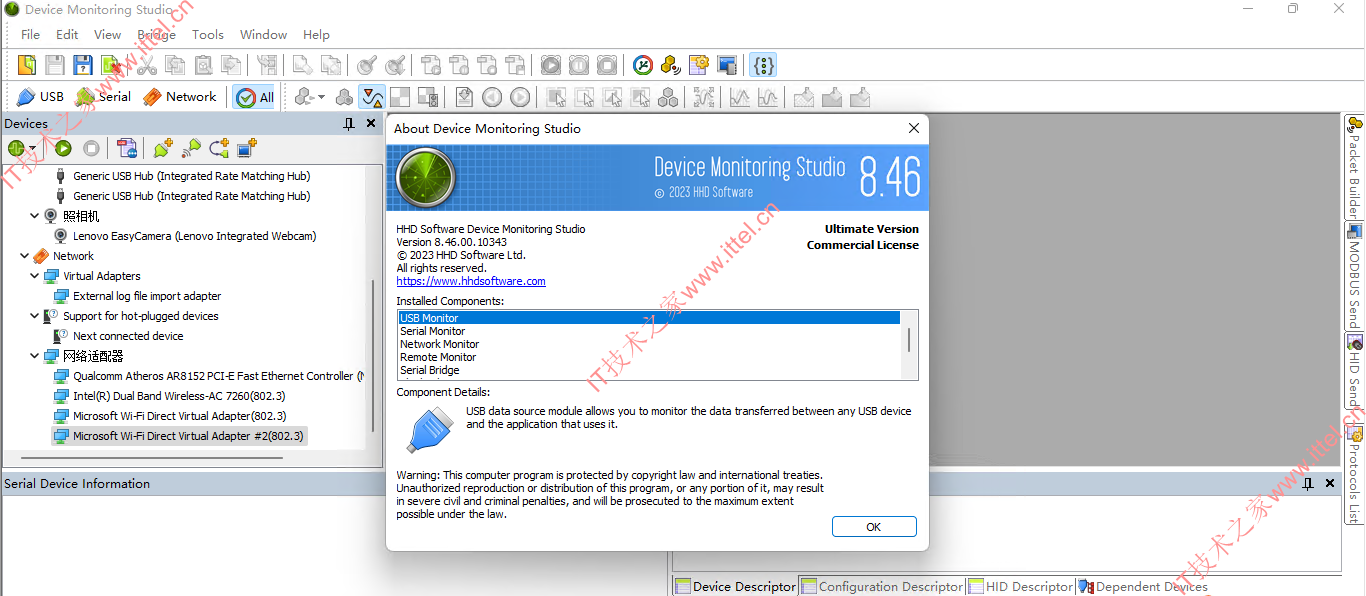Click the checkerboard icon in second toolbar

400,97
